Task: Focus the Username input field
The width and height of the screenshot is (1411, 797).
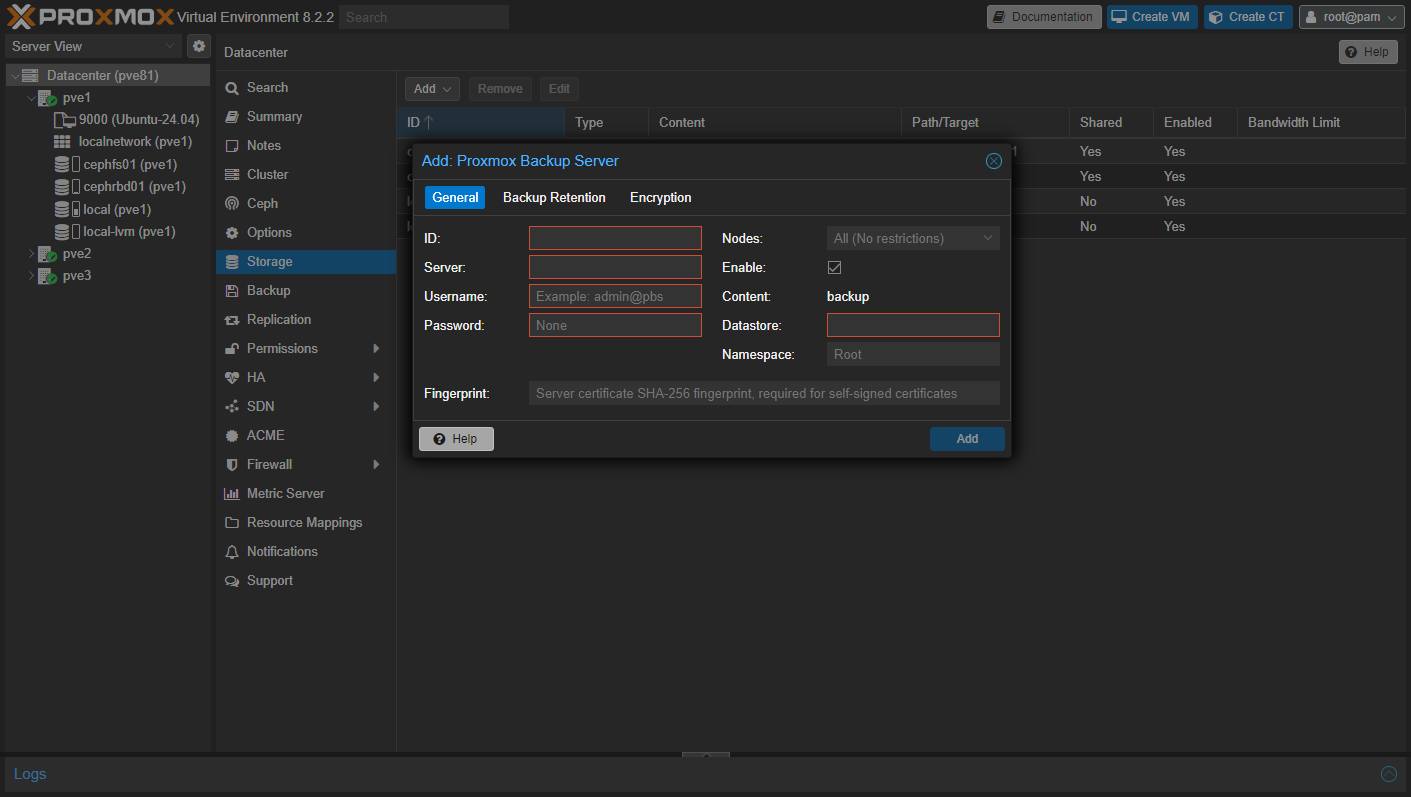Action: [x=615, y=296]
